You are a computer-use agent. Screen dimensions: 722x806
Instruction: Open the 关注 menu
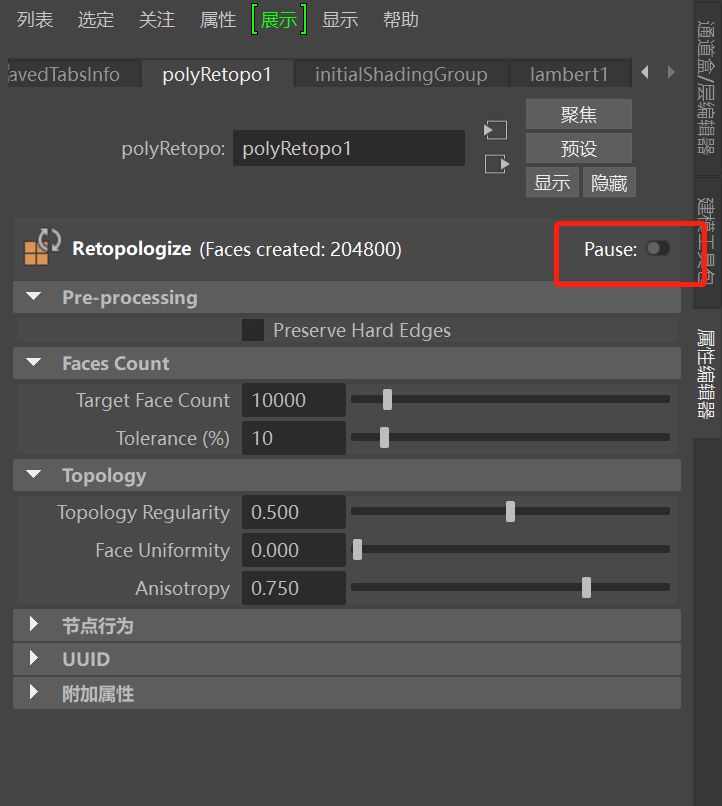(x=157, y=20)
